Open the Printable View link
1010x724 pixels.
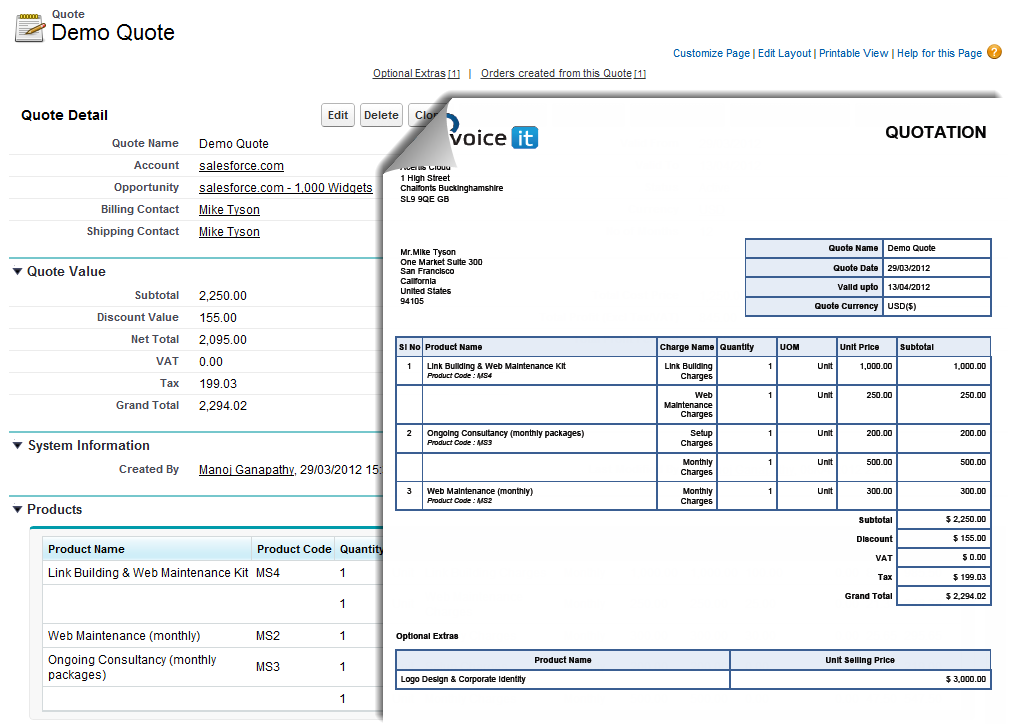[853, 53]
